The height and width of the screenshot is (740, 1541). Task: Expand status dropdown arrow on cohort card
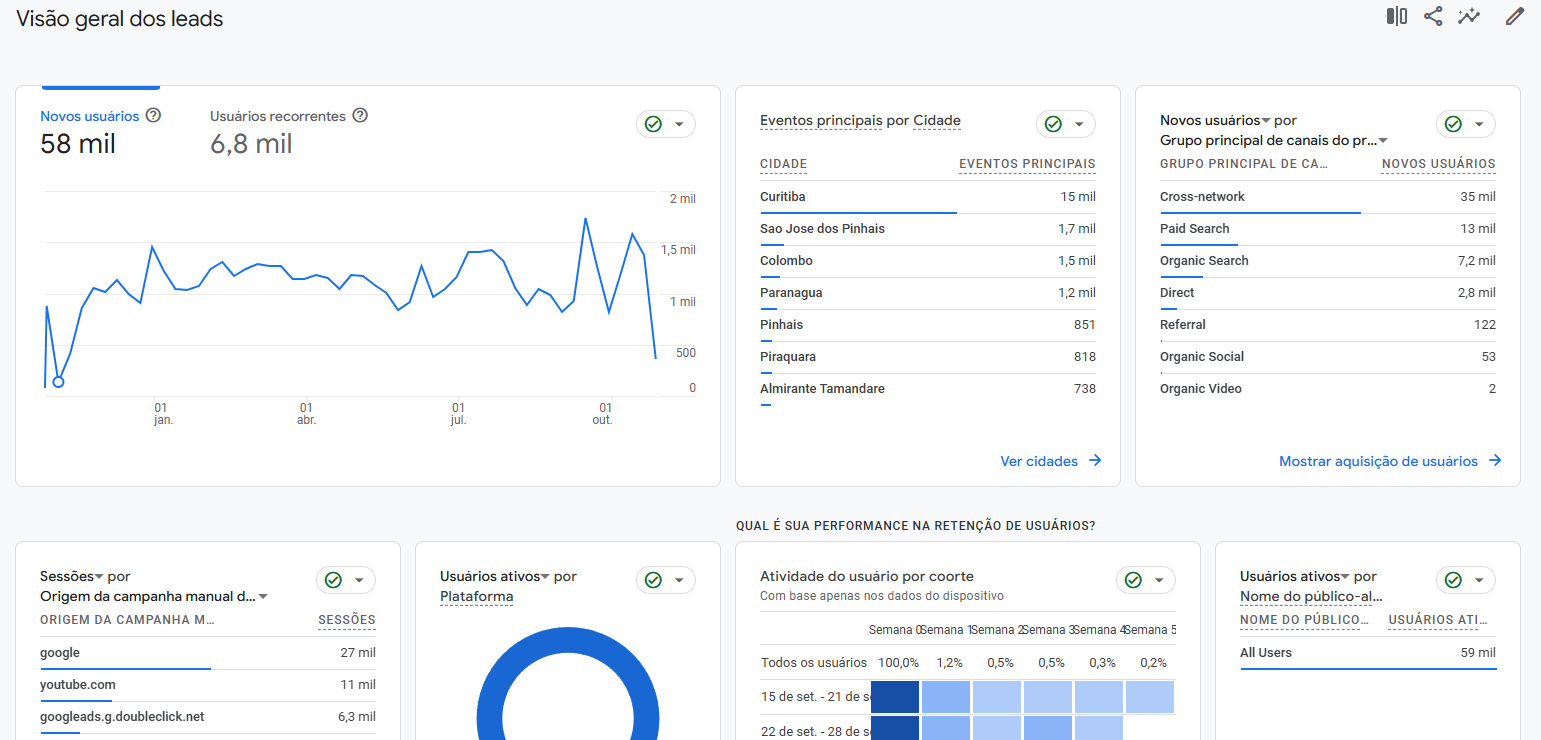coord(1159,580)
